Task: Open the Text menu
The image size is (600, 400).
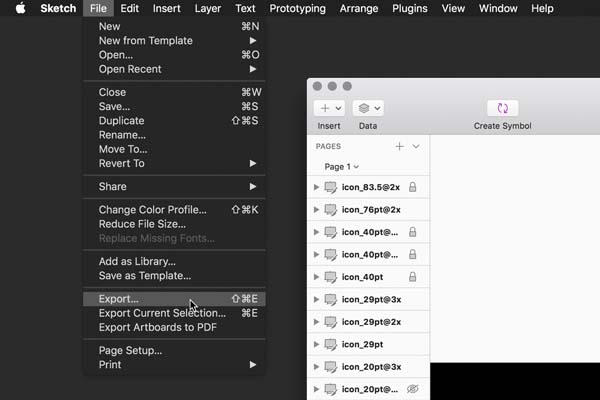Action: tap(245, 8)
